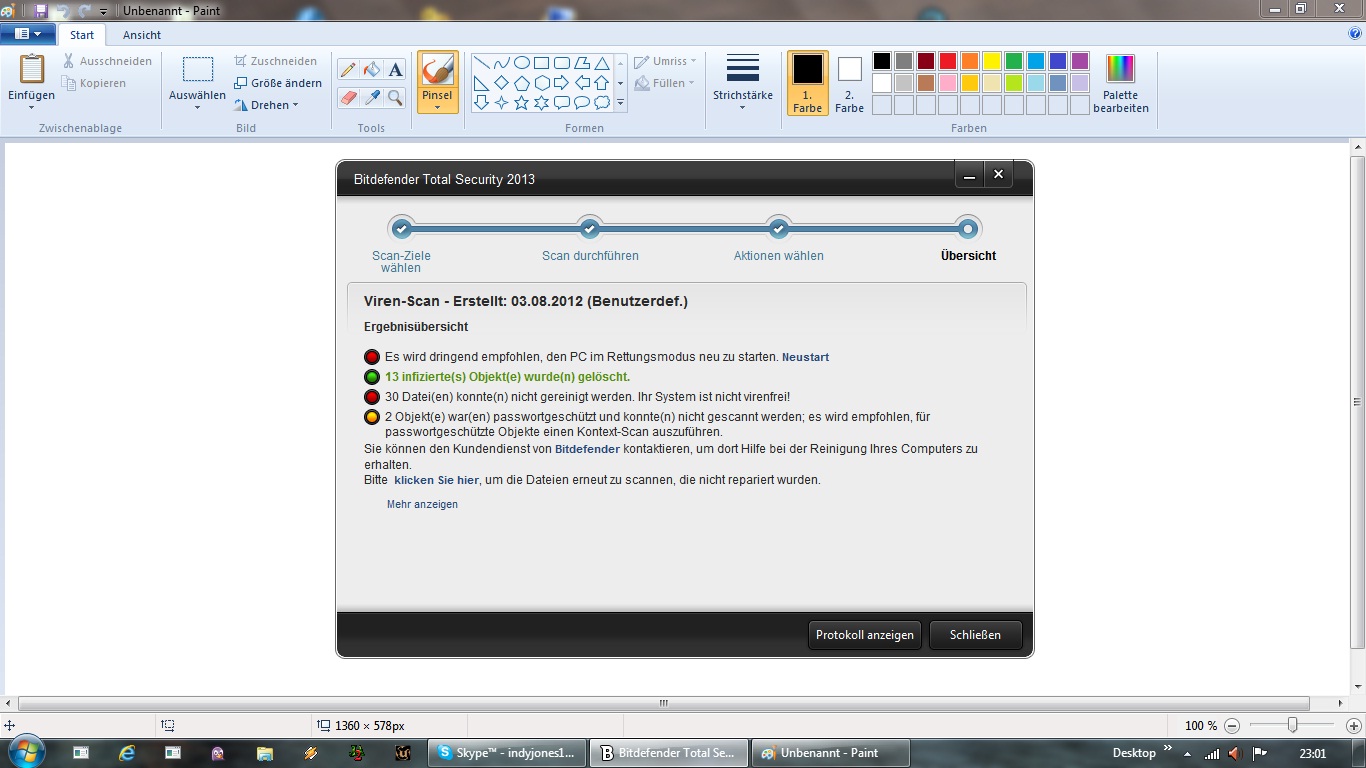Pick the five-point star shape
Viewport: 1366px width, 768px height.
click(521, 103)
